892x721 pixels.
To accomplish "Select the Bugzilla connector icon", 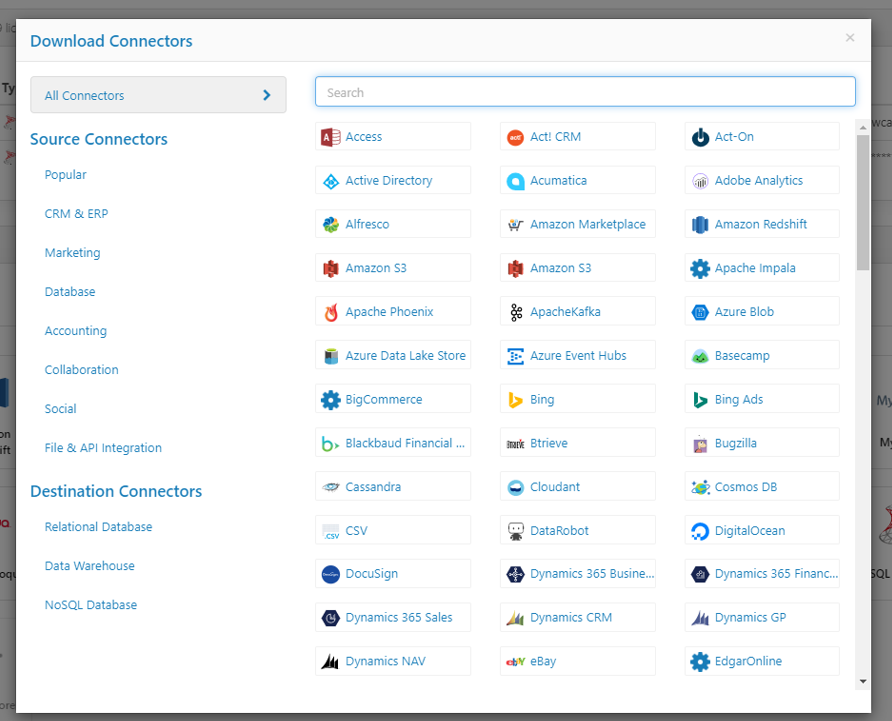I will [700, 443].
